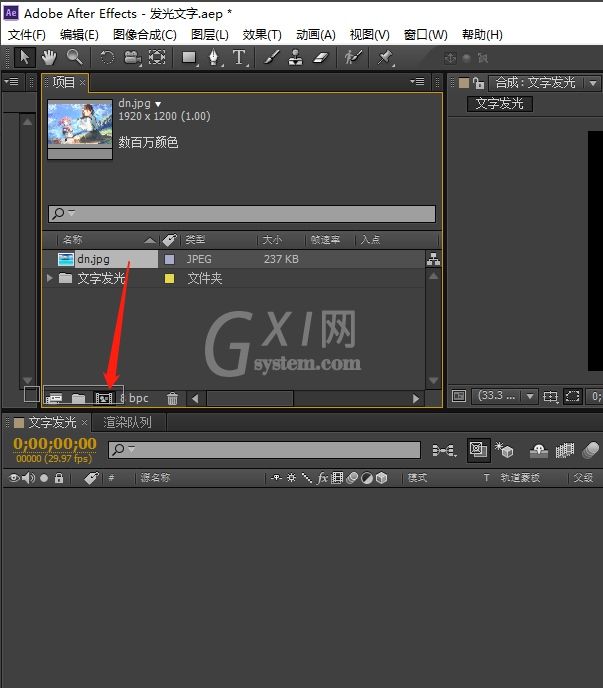Select the Hand tool
The image size is (603, 688).
point(49,57)
